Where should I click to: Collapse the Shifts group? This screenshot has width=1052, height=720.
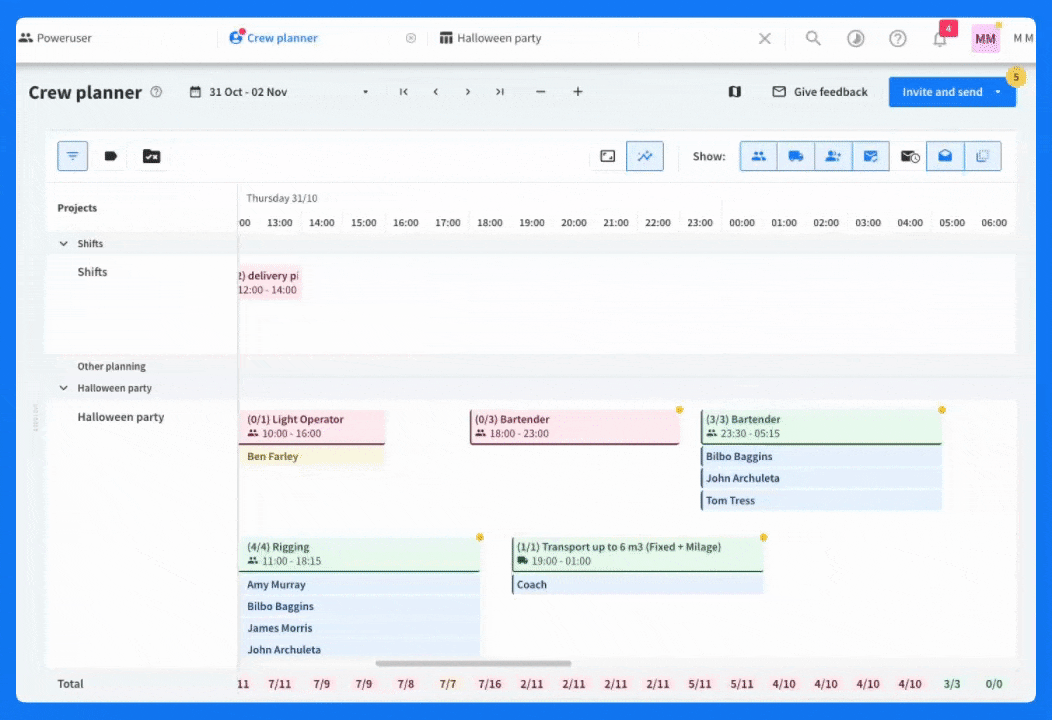pyautogui.click(x=64, y=244)
